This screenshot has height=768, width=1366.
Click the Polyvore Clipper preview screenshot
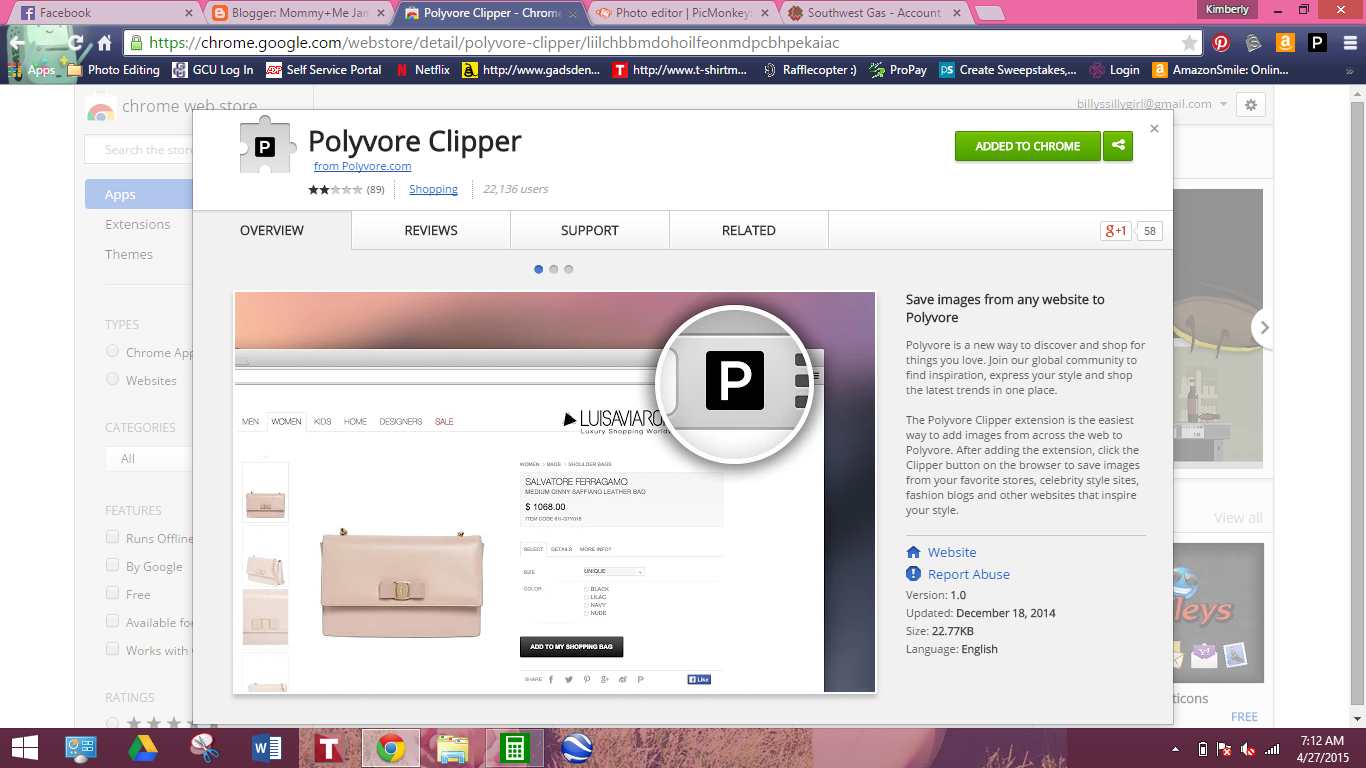coord(555,492)
